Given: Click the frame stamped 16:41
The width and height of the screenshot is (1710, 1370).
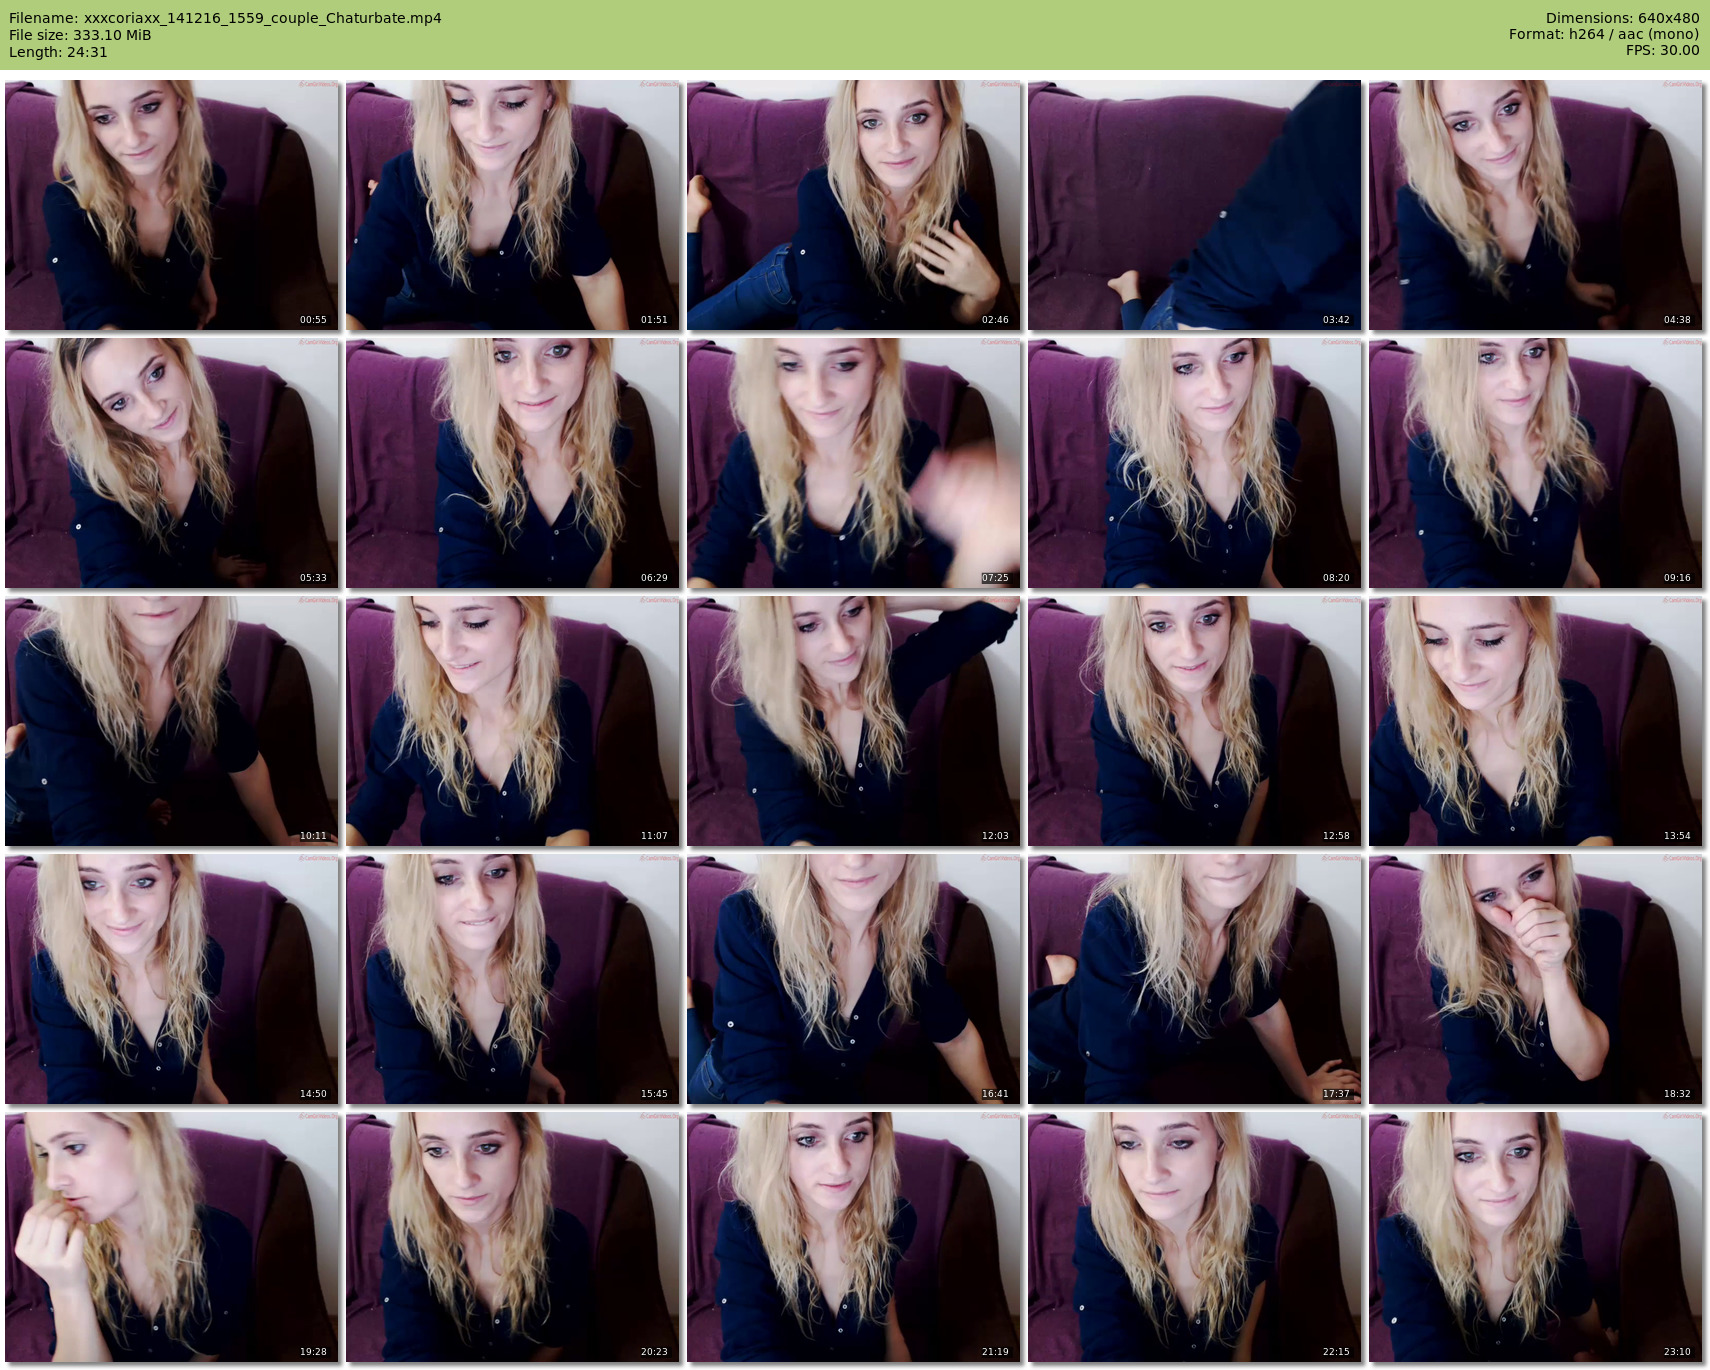Looking at the screenshot, I should (x=854, y=979).
